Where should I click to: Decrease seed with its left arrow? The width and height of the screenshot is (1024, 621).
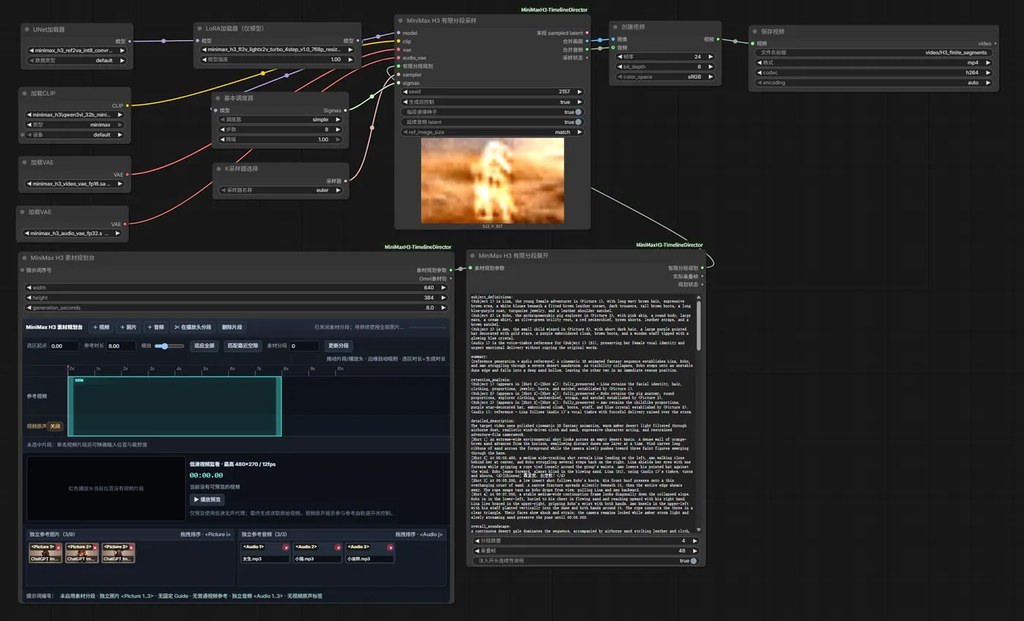[x=406, y=92]
